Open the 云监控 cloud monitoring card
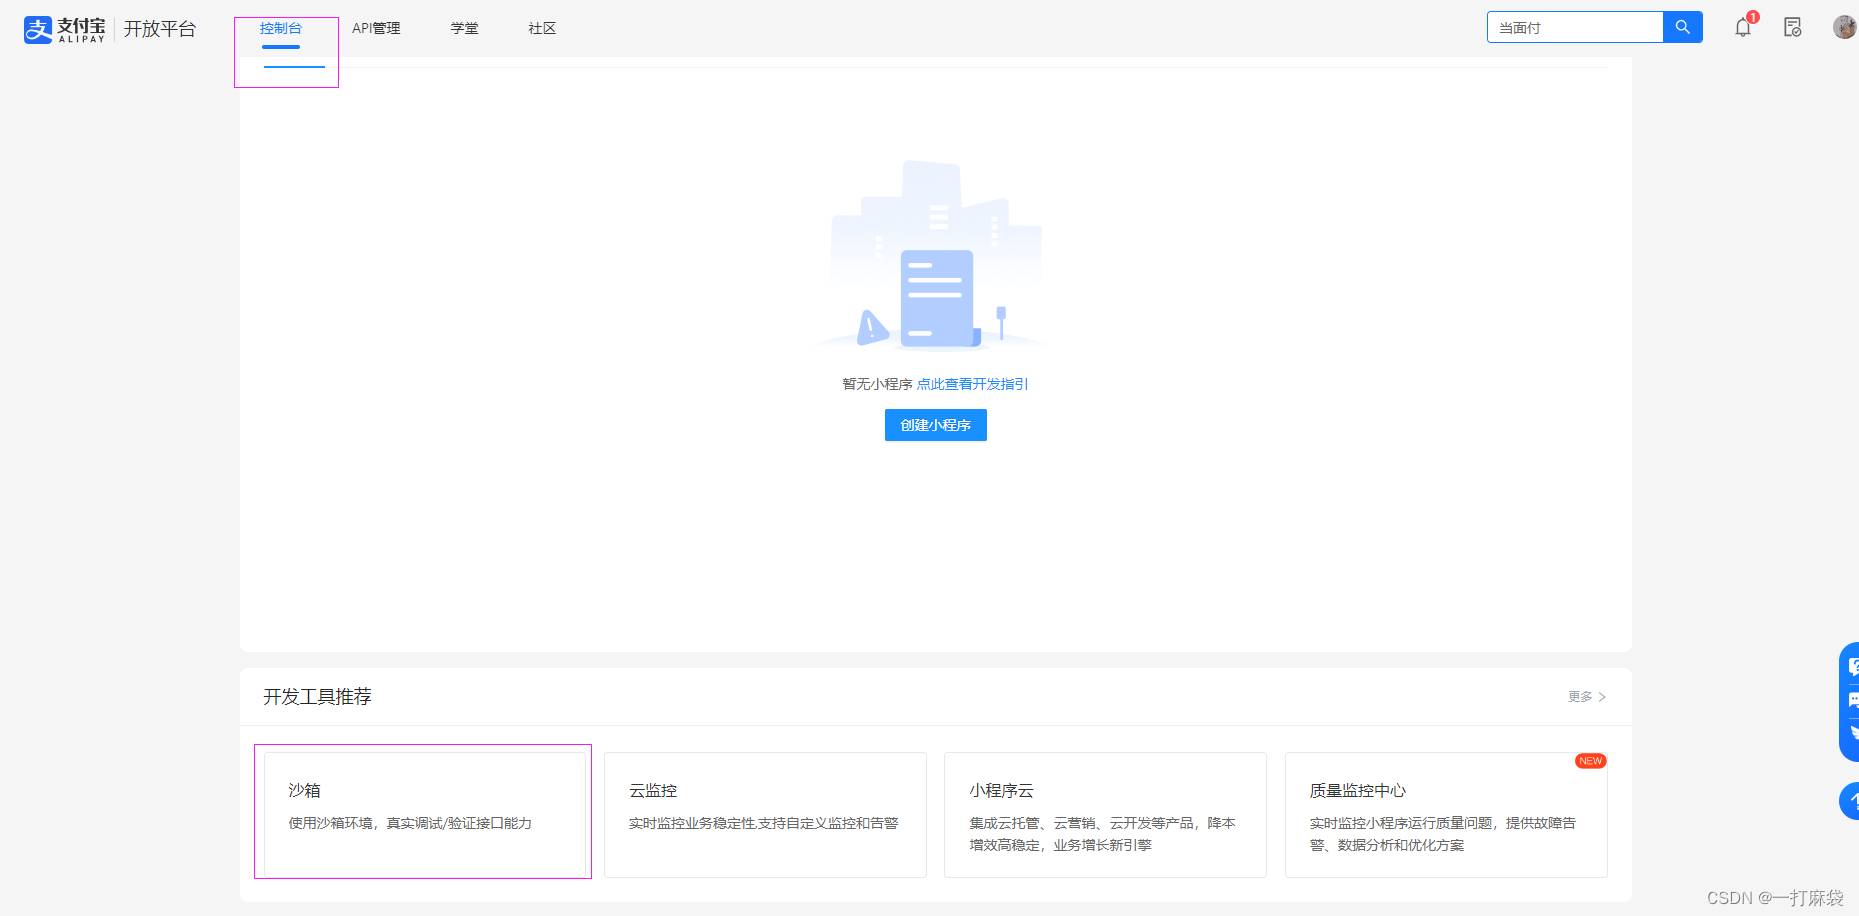This screenshot has height=916, width=1859. coord(764,814)
